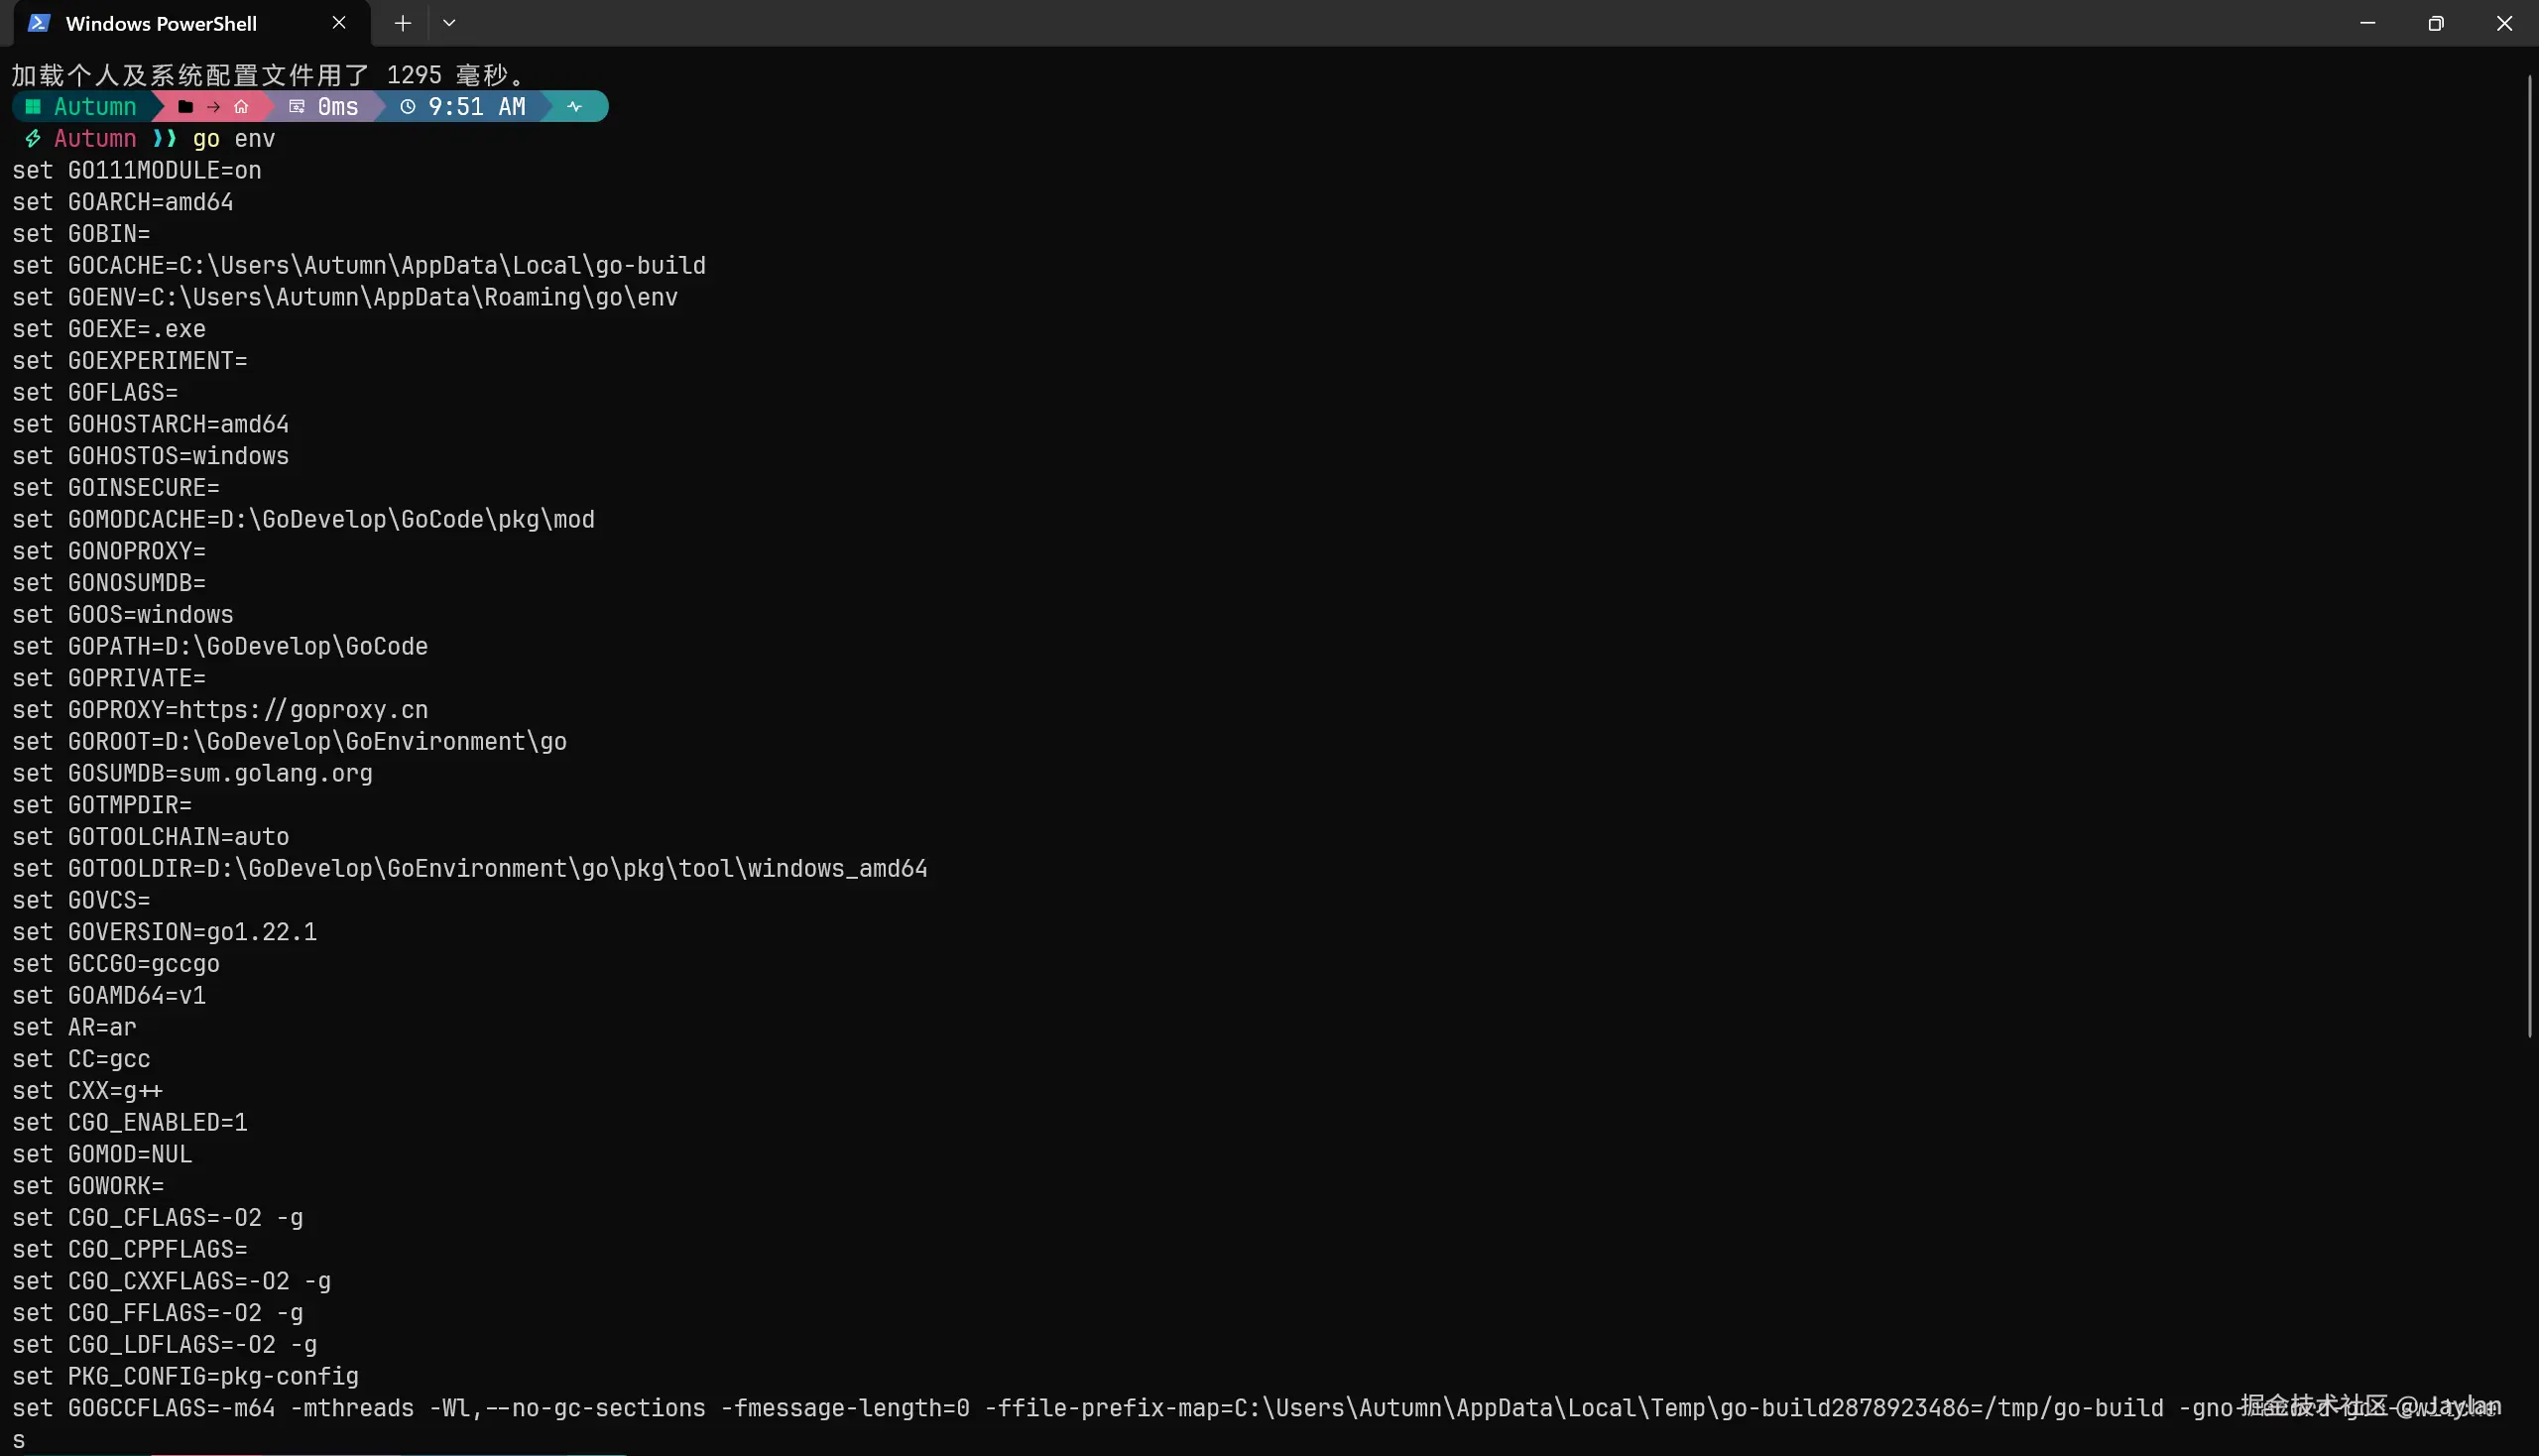
Task: Click the home icon in prompt segment
Action: point(241,106)
